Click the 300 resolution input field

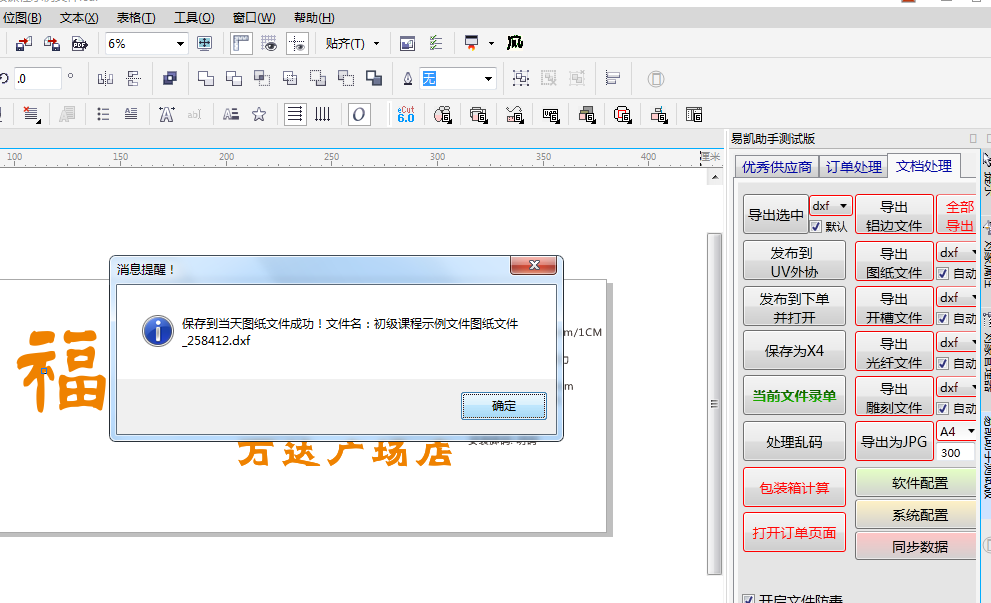955,453
